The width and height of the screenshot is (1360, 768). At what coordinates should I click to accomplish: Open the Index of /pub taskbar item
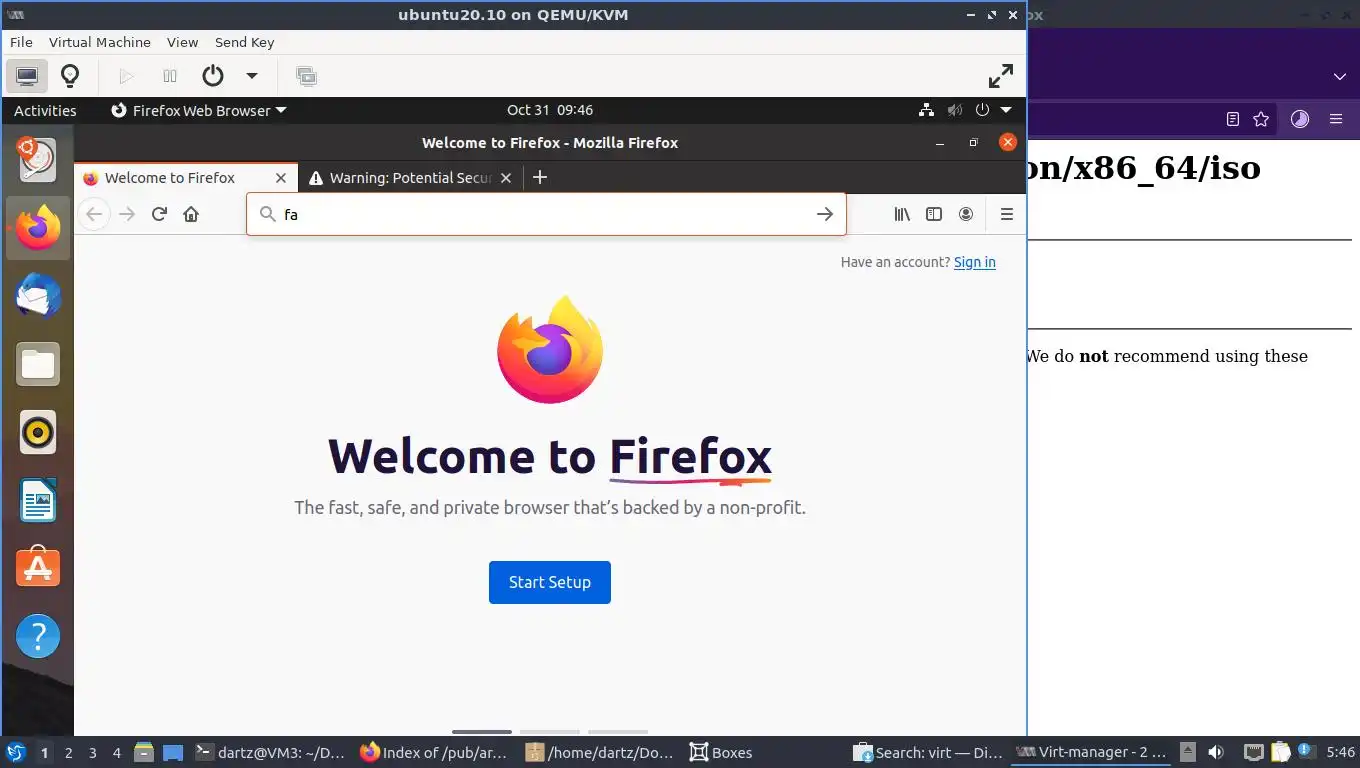click(x=434, y=753)
